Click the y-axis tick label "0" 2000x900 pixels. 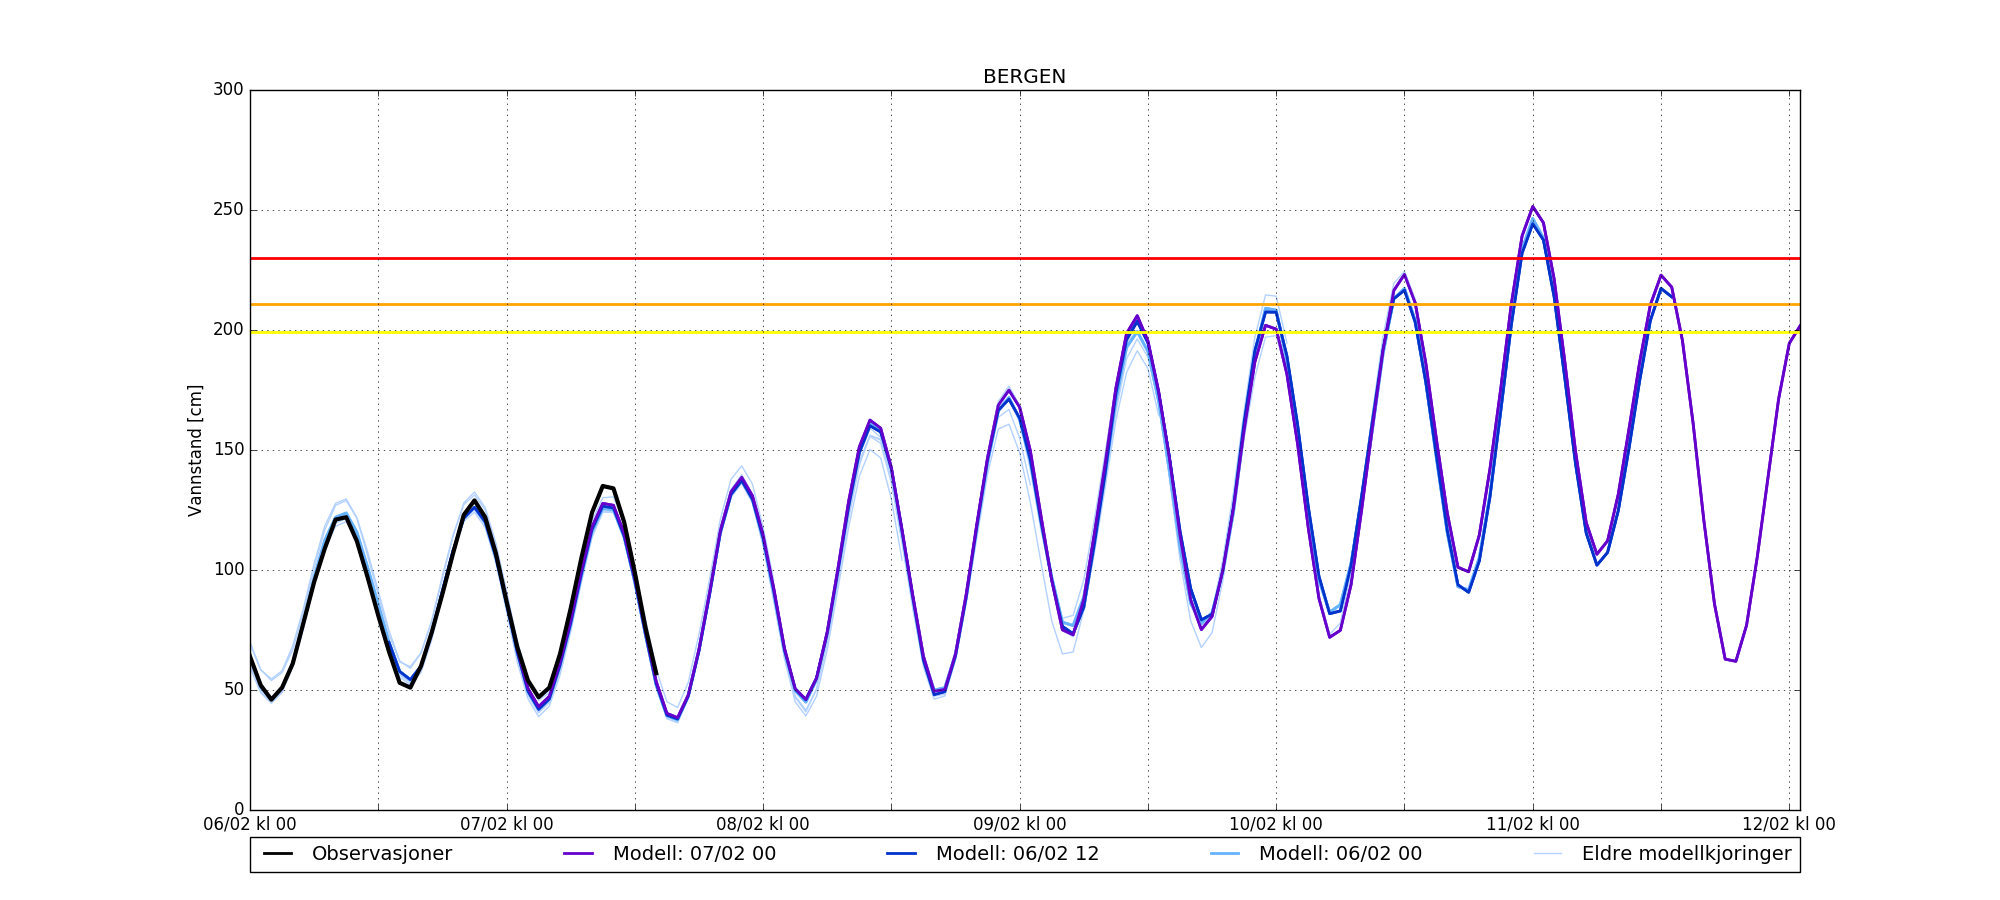(239, 810)
